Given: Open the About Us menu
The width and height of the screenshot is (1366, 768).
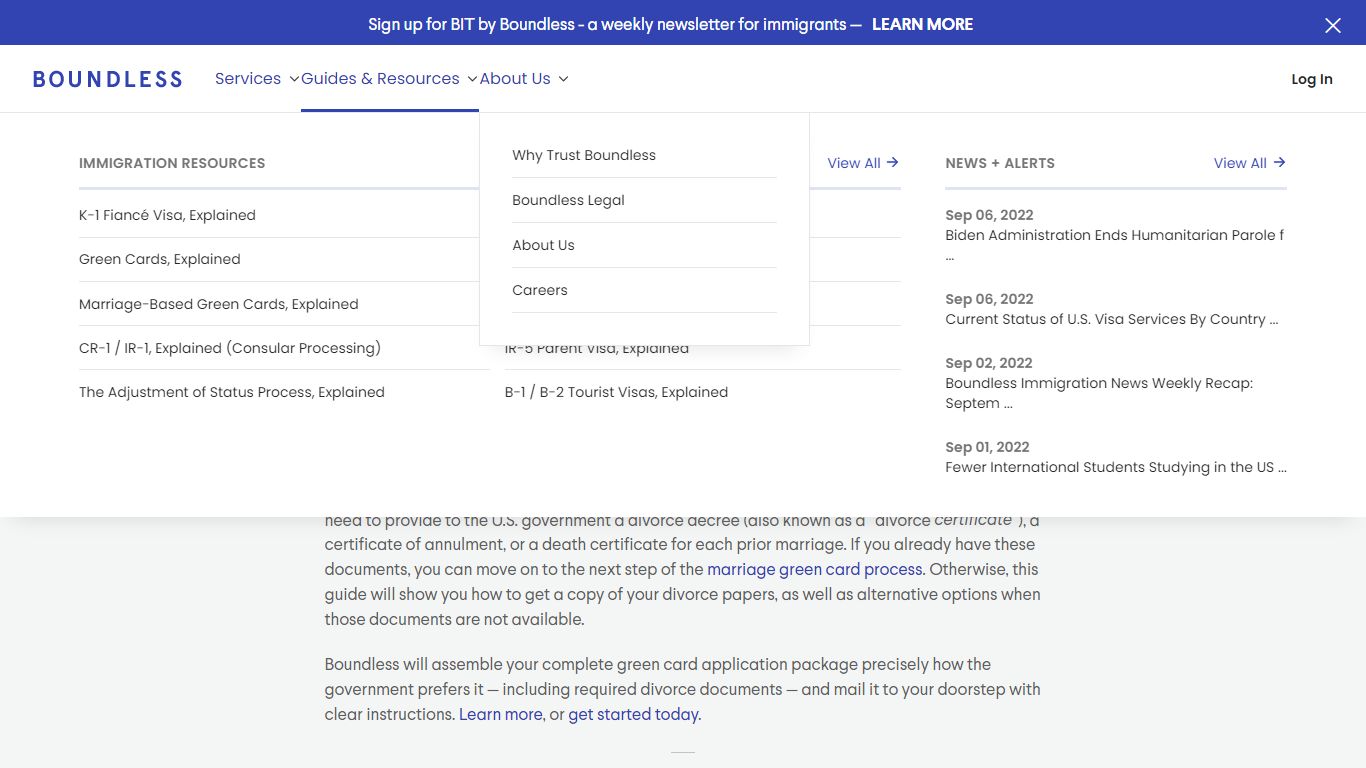Looking at the screenshot, I should [x=515, y=79].
